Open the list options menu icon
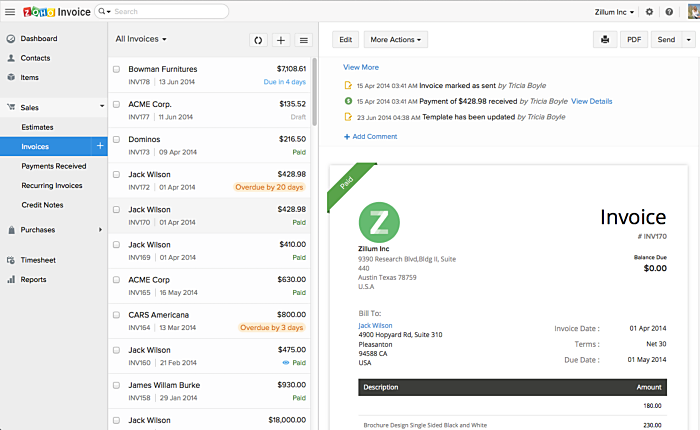Viewport: 700px width, 430px height. coord(304,40)
